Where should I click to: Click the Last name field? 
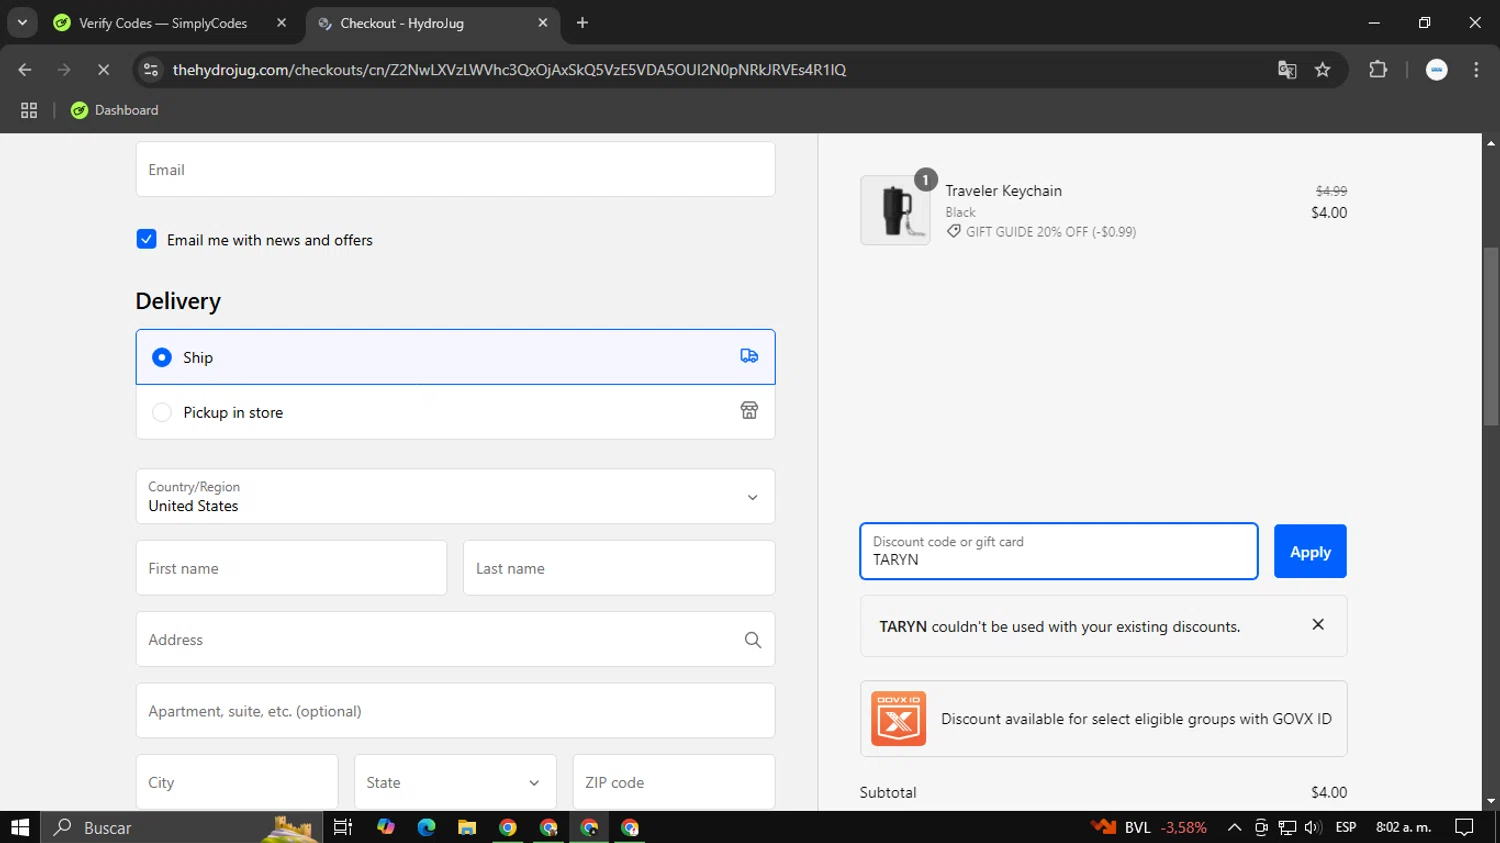pos(619,568)
